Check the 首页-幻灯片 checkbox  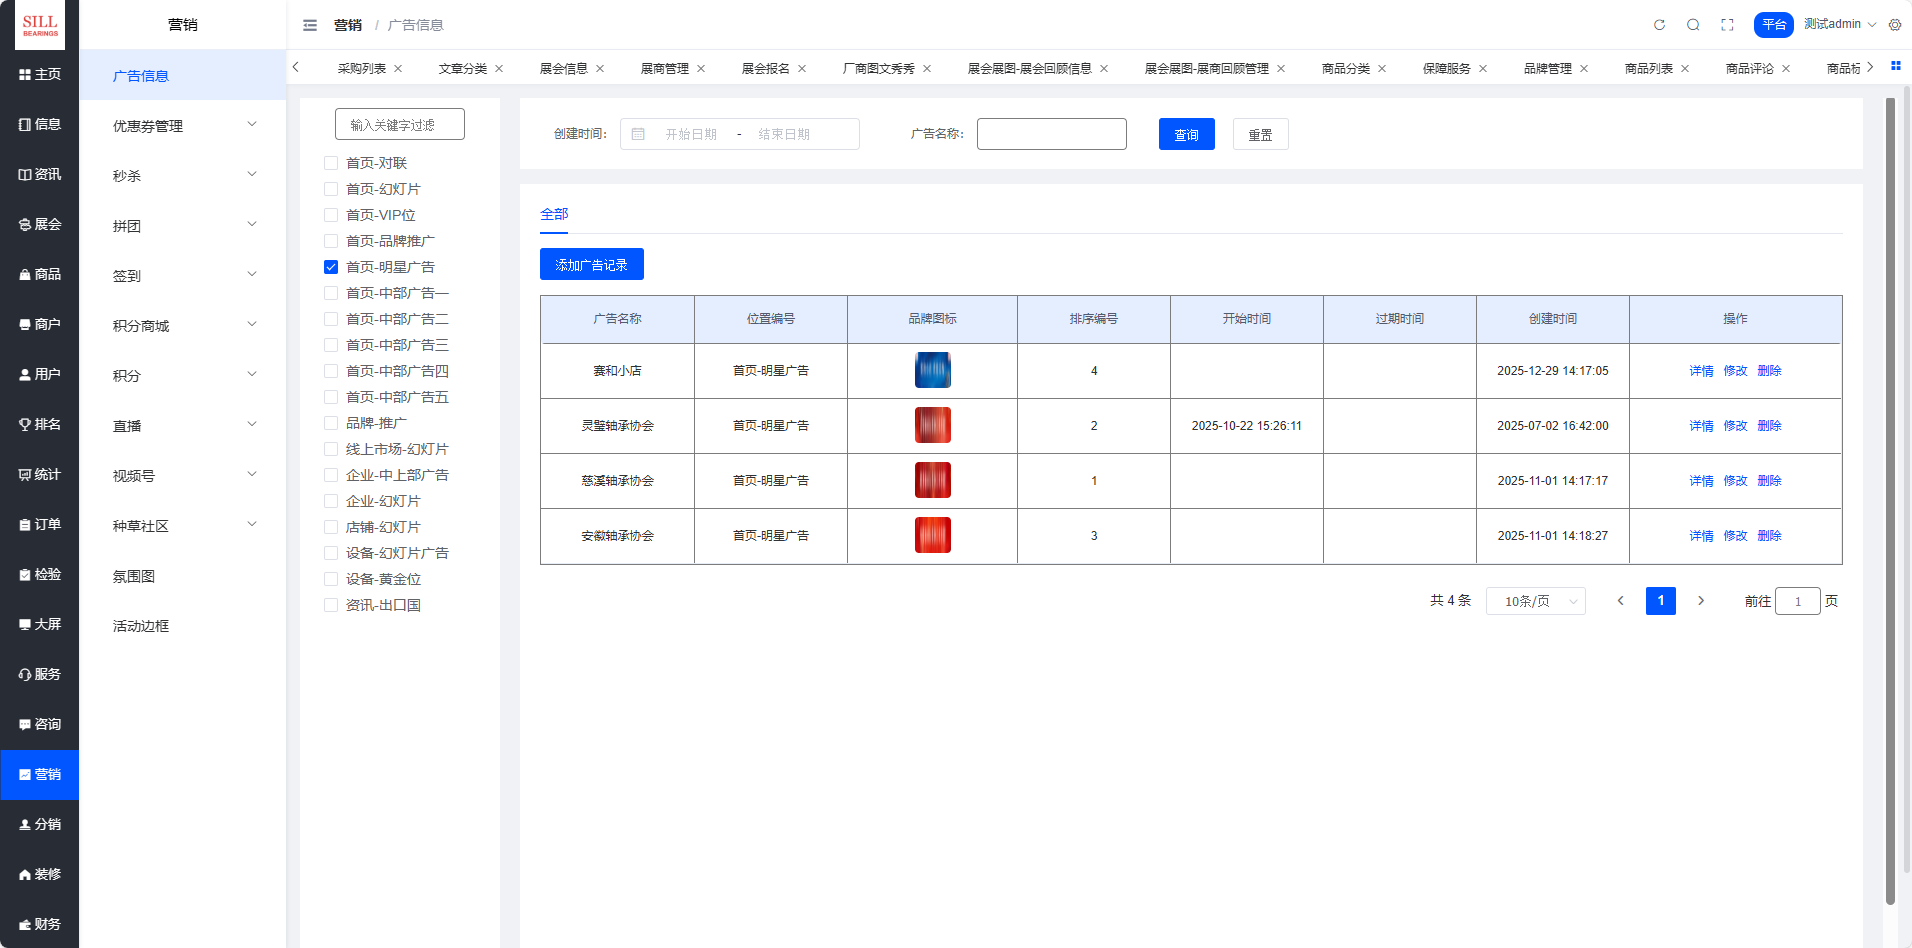tap(331, 189)
